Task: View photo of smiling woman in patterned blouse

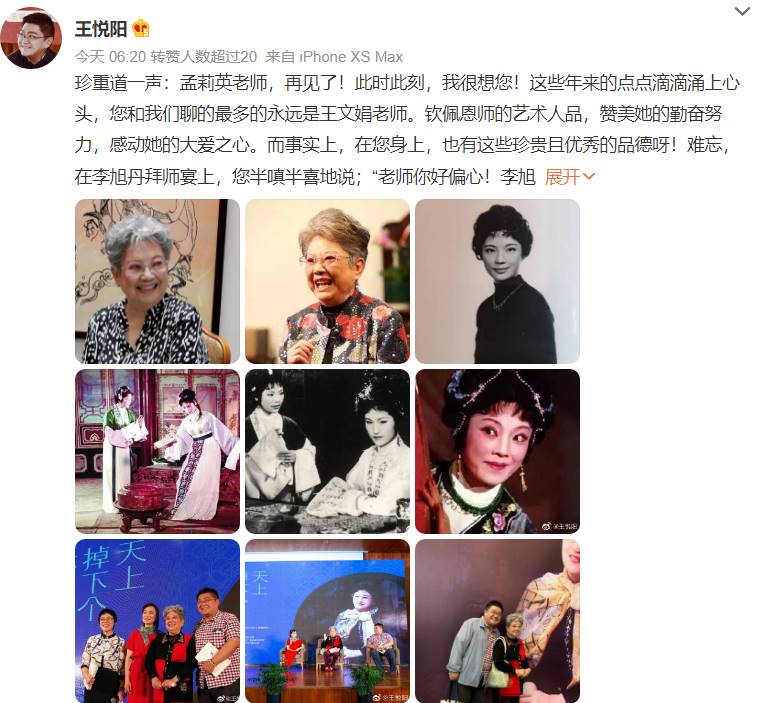Action: click(157, 281)
